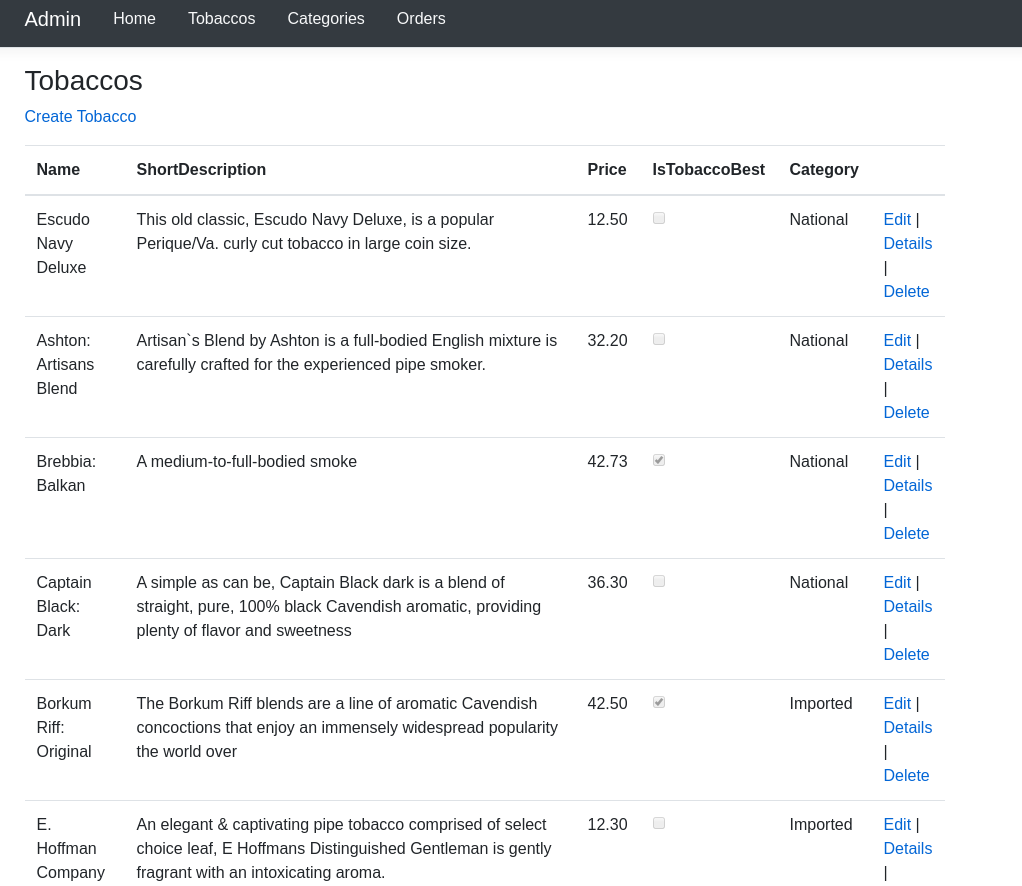Edit the Brebbia Balkan entry
Image resolution: width=1022 pixels, height=886 pixels.
(897, 462)
